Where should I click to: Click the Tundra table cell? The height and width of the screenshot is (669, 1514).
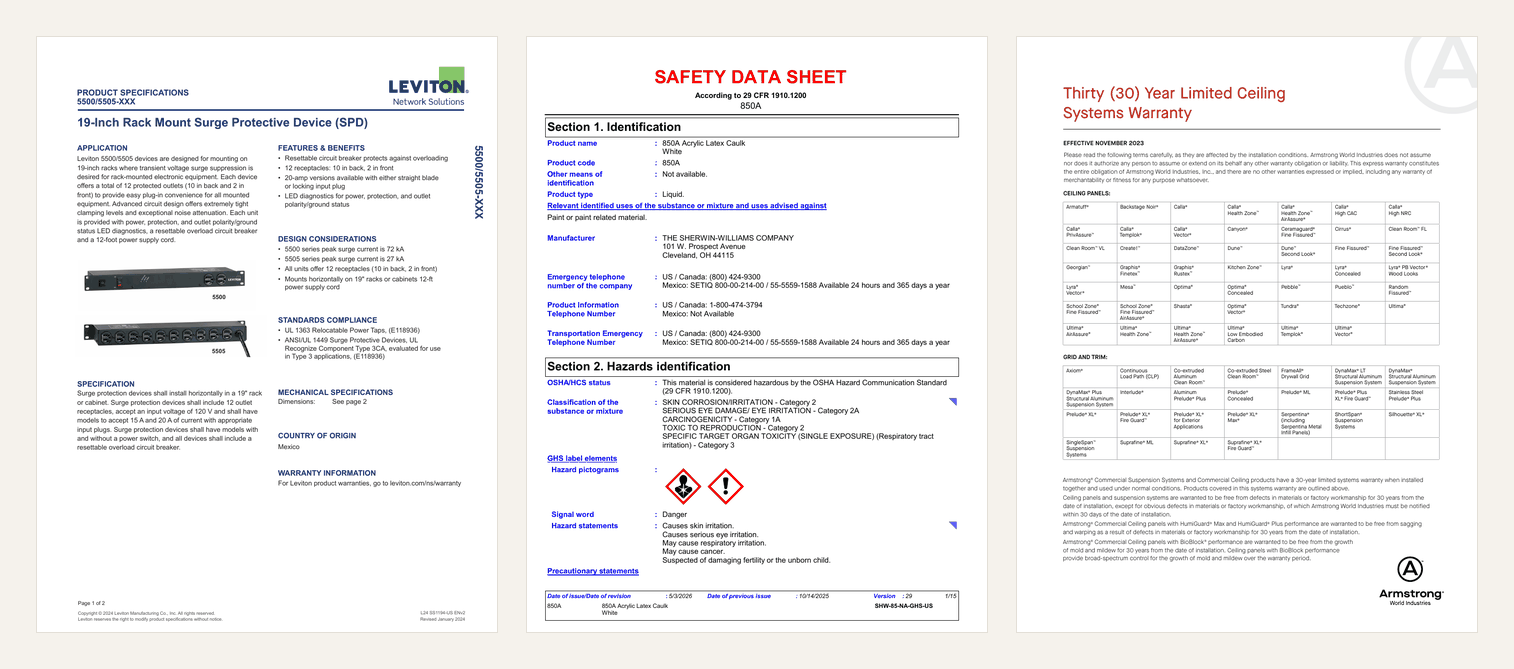[1304, 312]
